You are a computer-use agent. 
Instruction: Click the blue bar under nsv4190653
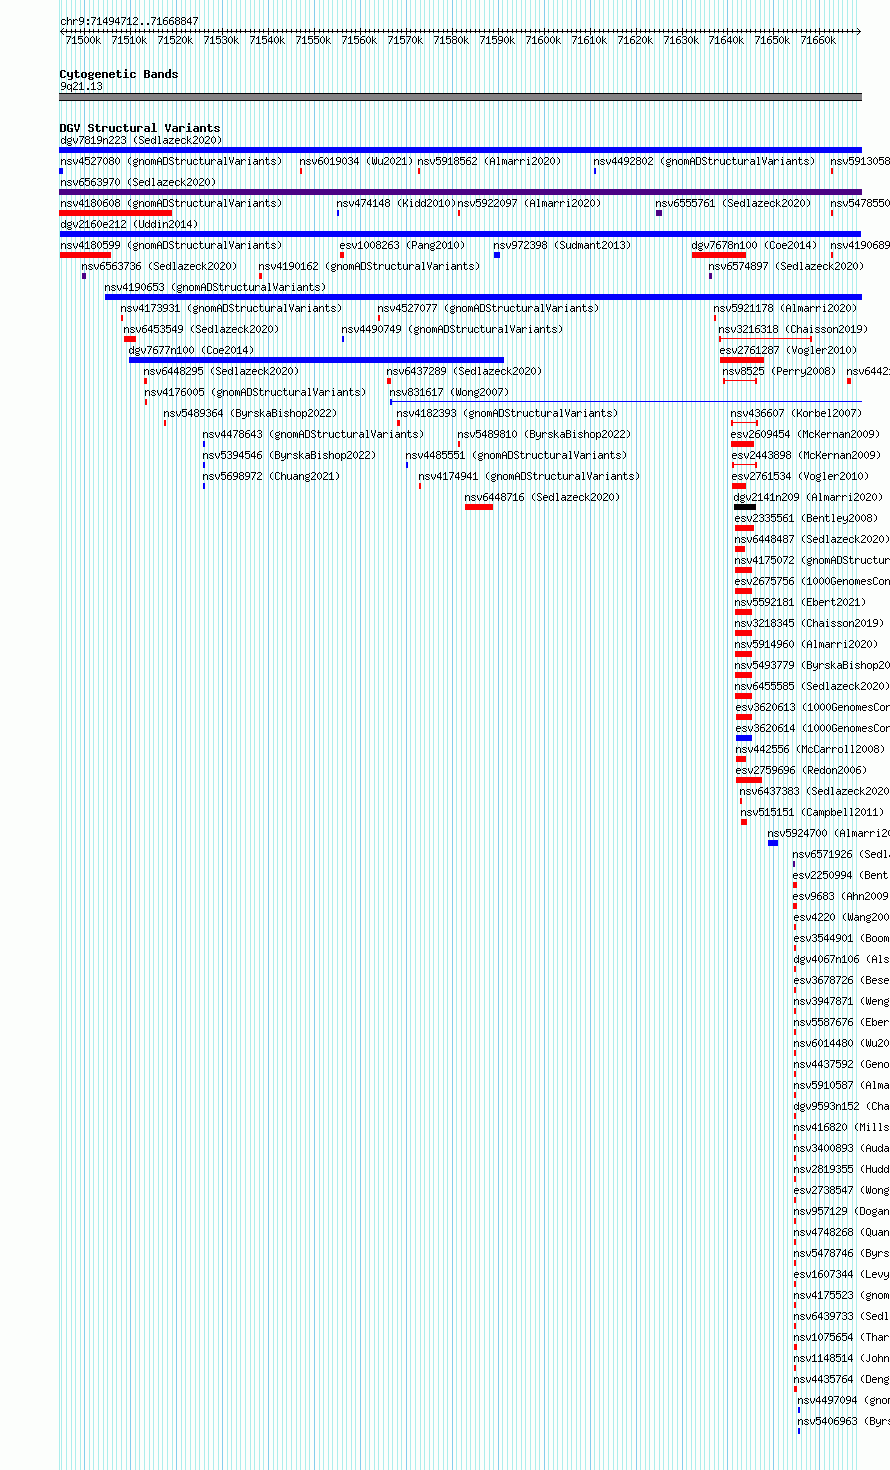click(x=483, y=297)
